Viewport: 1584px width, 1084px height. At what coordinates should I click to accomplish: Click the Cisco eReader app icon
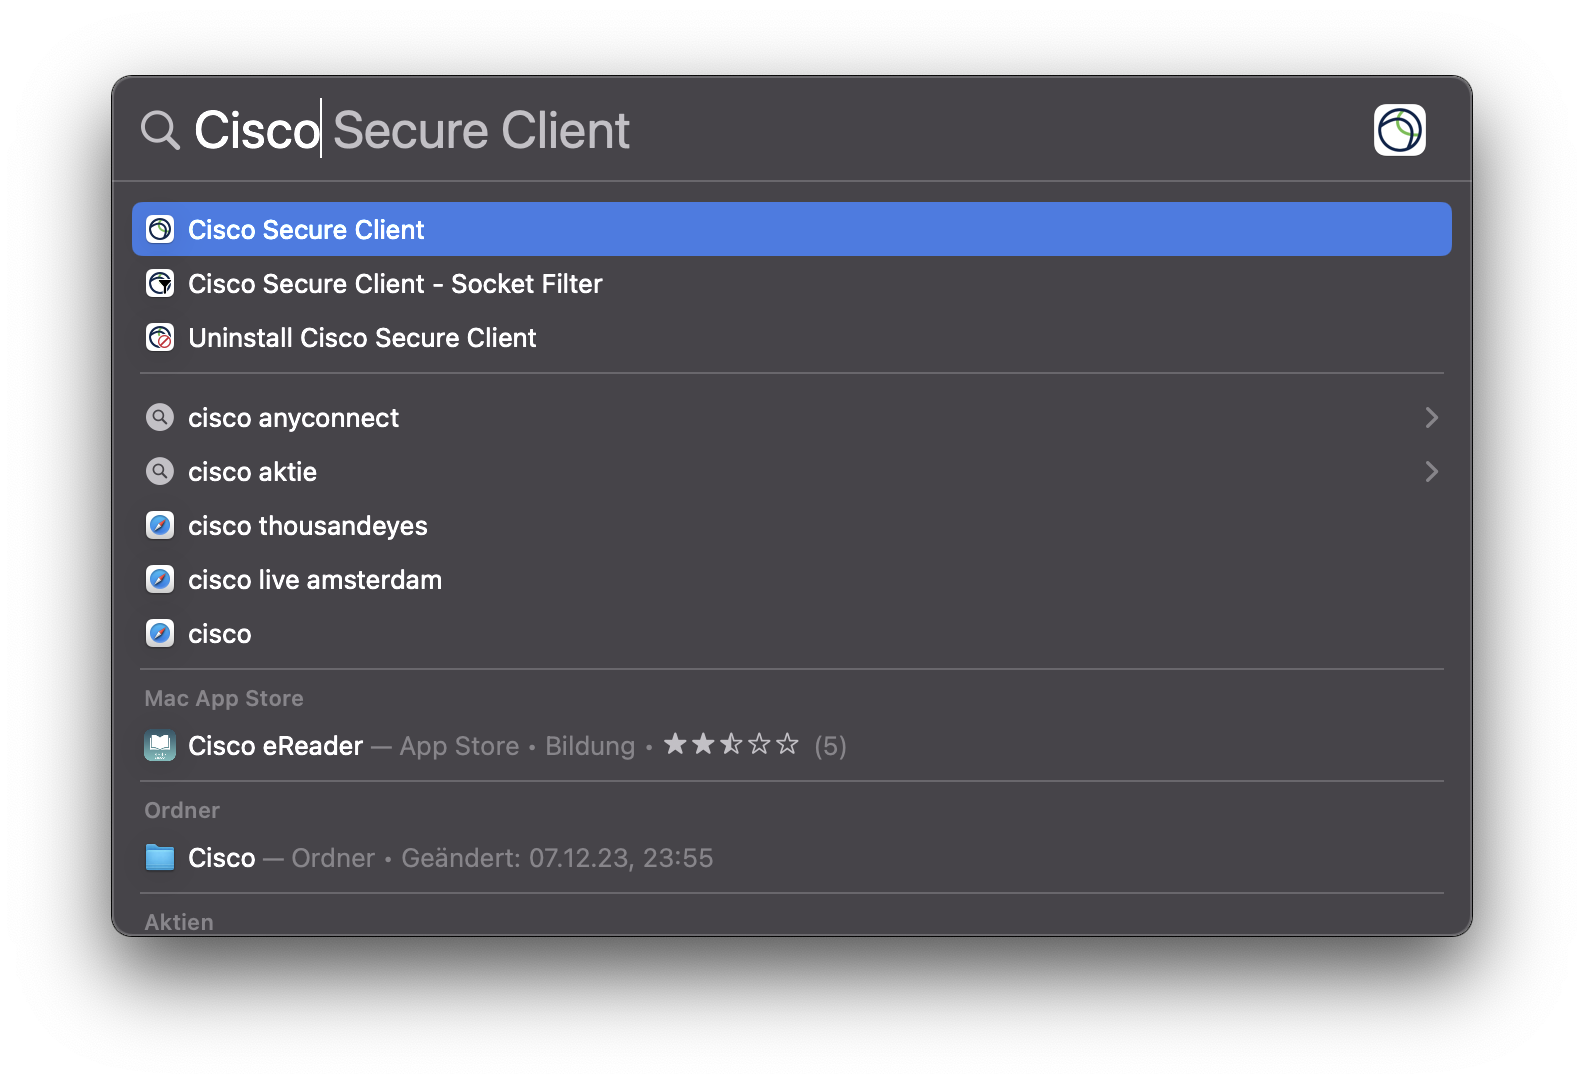[x=160, y=746]
